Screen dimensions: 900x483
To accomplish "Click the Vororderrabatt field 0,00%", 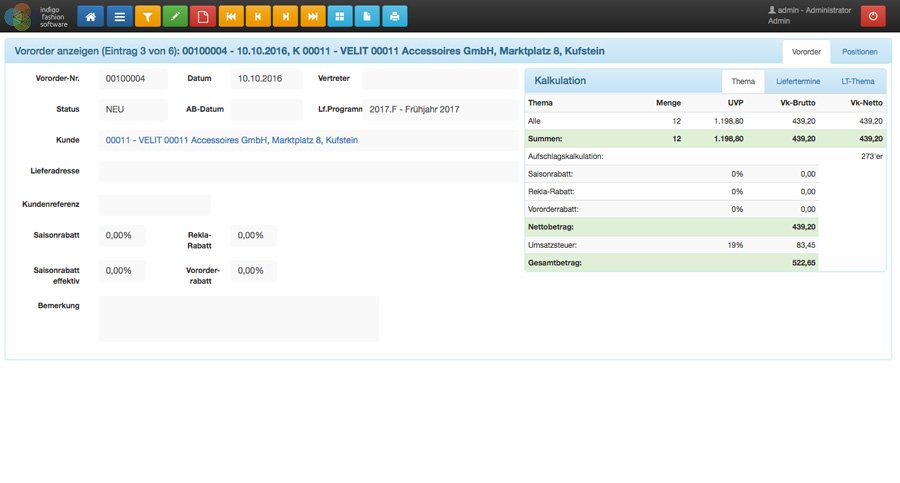I will 253,271.
